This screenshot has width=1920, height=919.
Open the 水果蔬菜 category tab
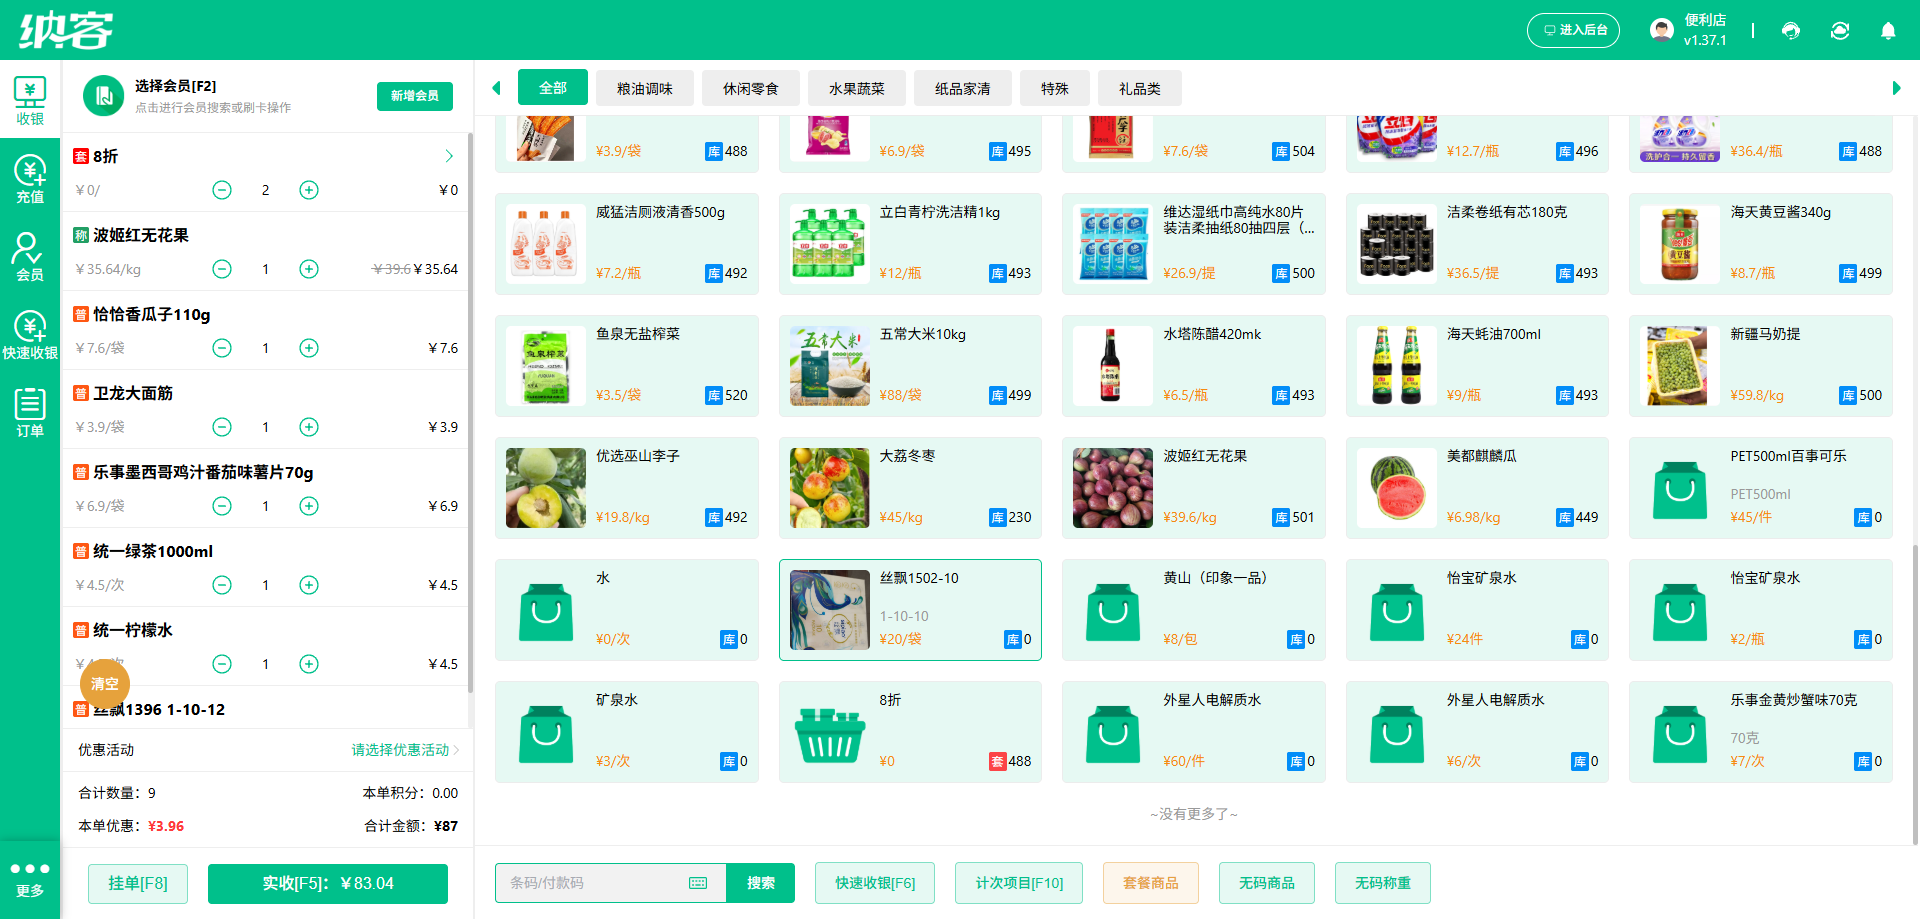[x=857, y=89]
